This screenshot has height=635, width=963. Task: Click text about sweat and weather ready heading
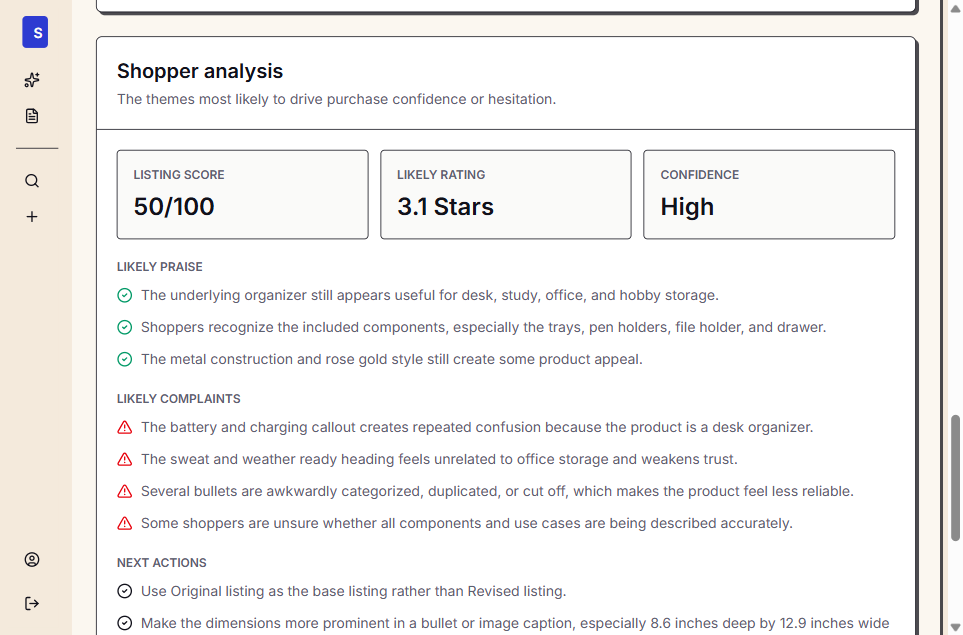[439, 459]
